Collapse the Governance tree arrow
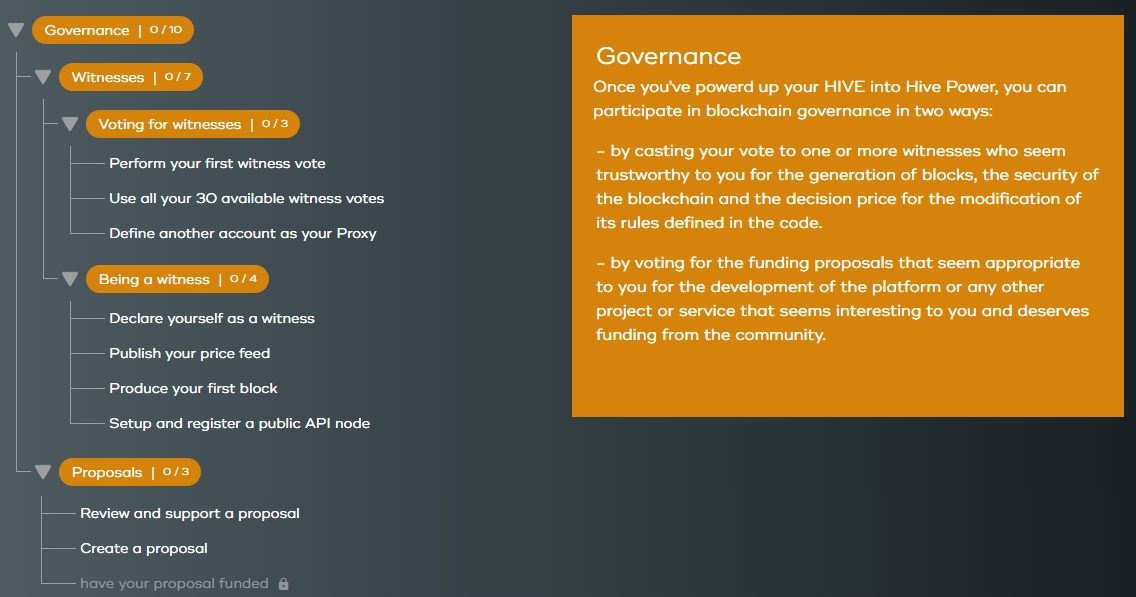Viewport: 1136px width, 597px height. (16, 30)
